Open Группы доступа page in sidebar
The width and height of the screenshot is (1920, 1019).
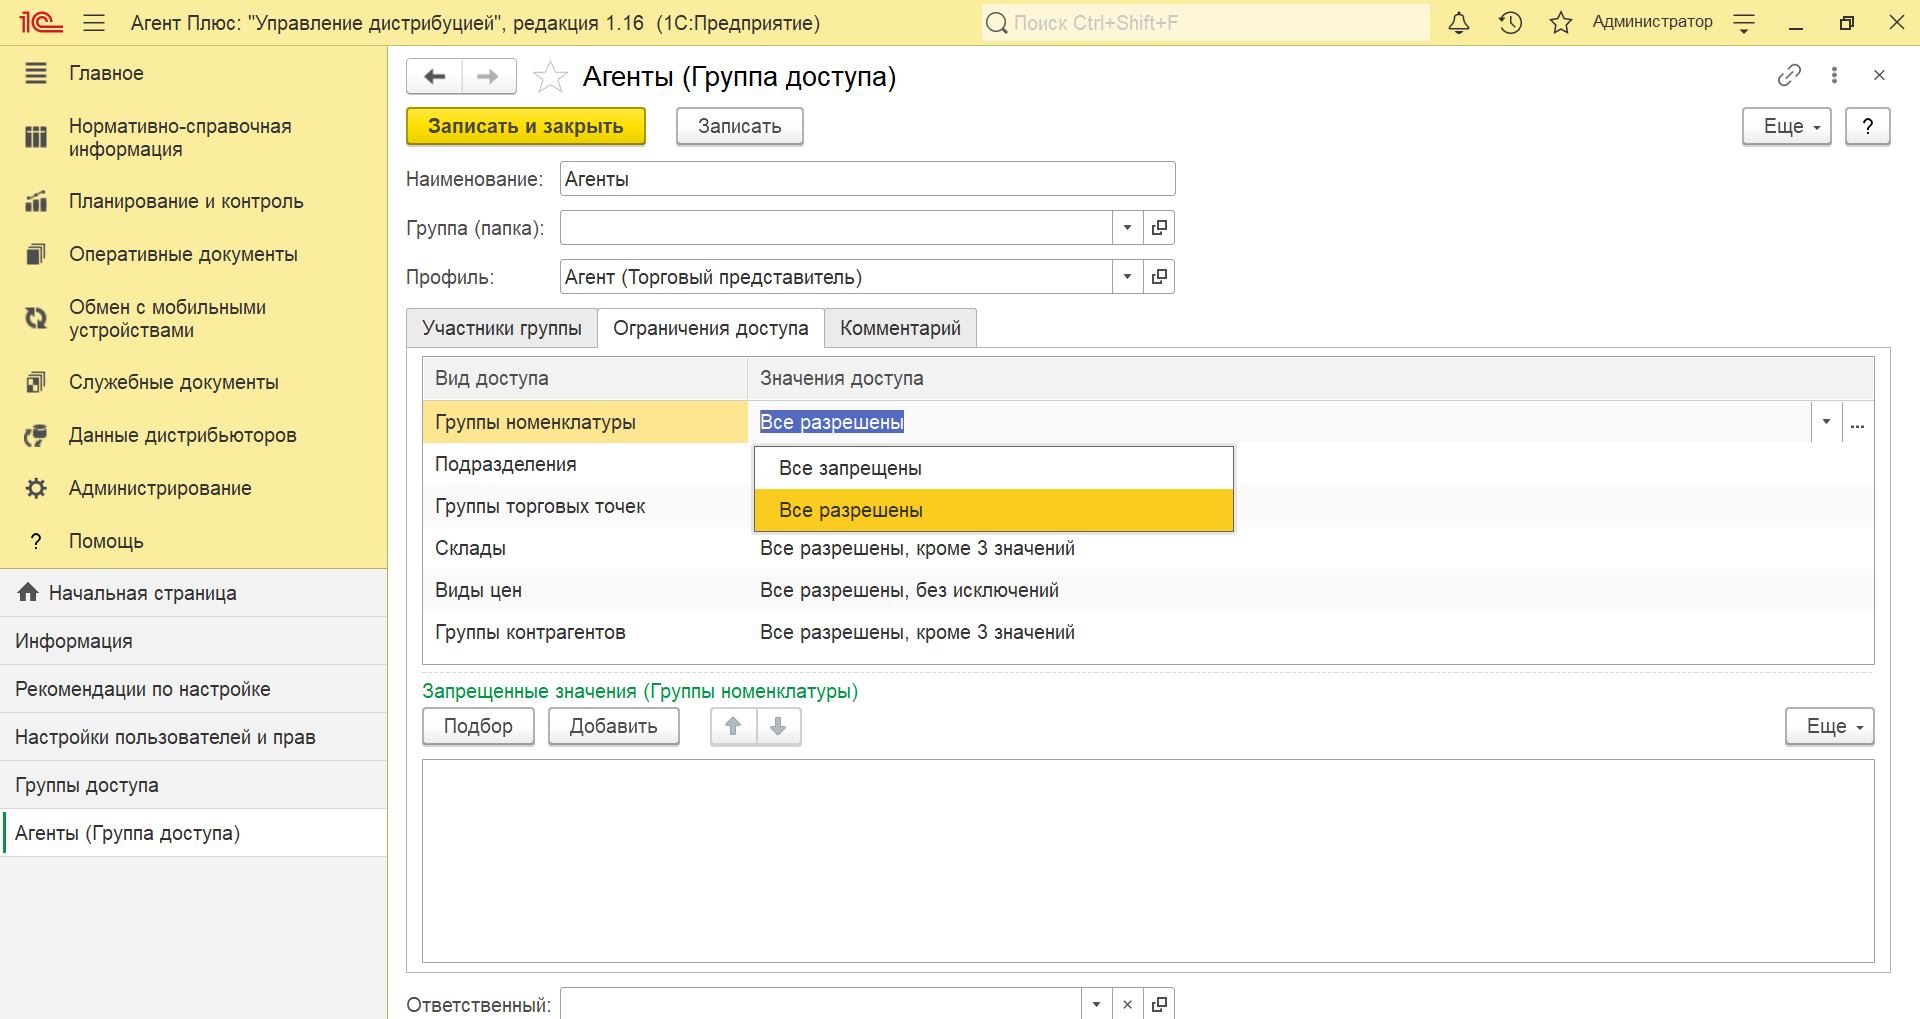point(193,785)
